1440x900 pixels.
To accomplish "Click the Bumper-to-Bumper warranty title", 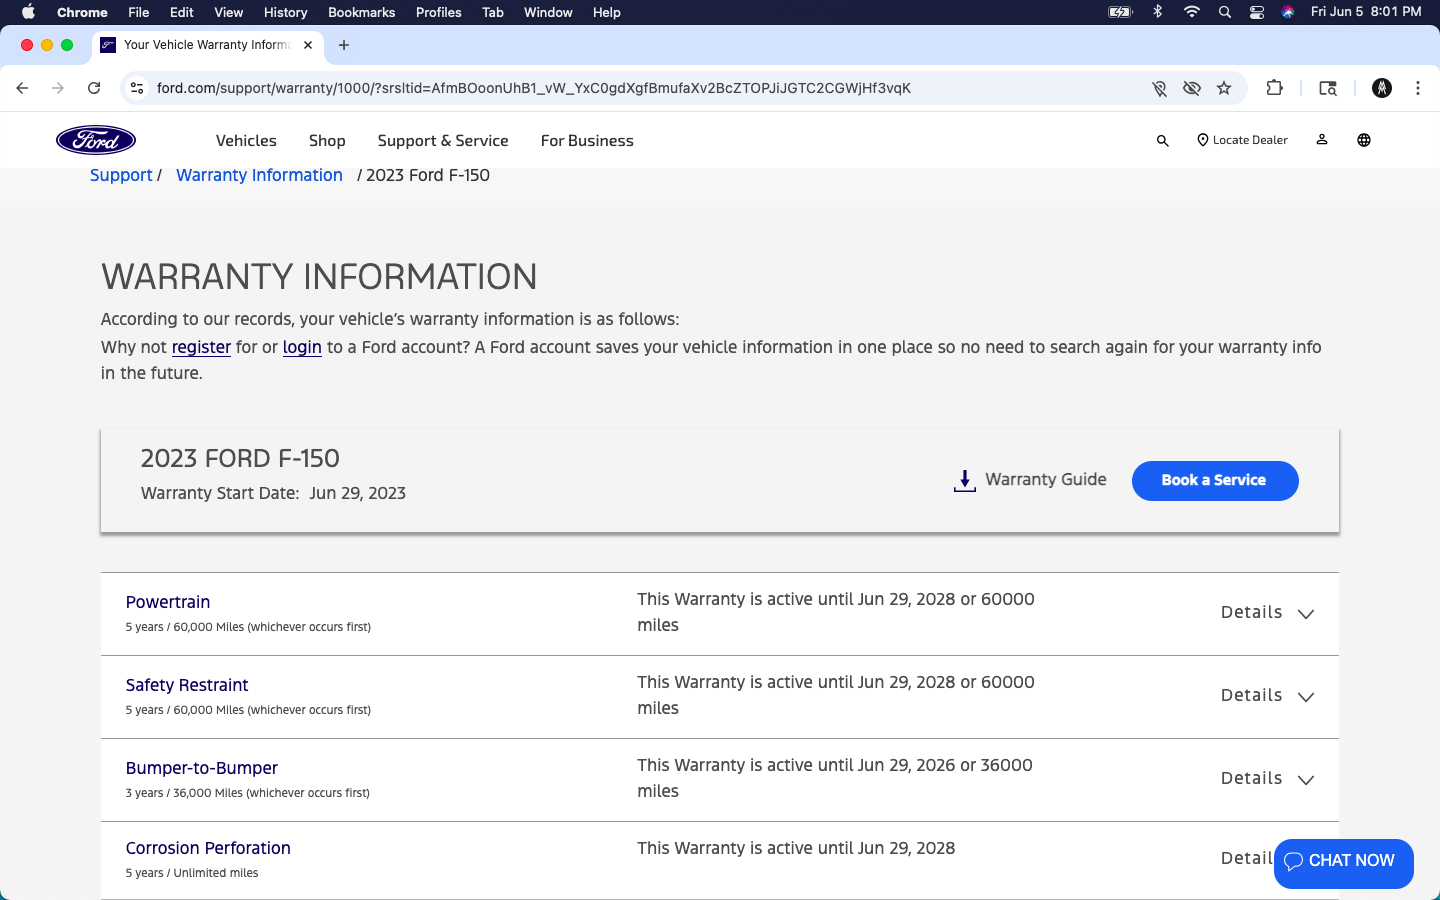I will 202,768.
